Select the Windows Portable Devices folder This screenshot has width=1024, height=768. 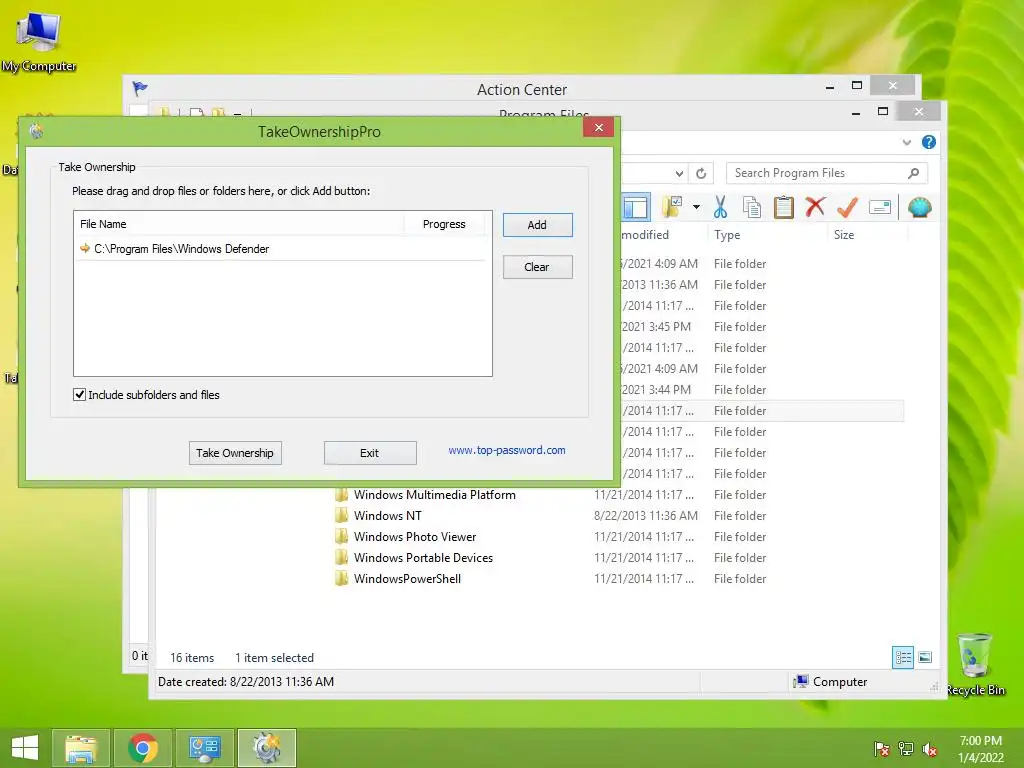(x=423, y=557)
